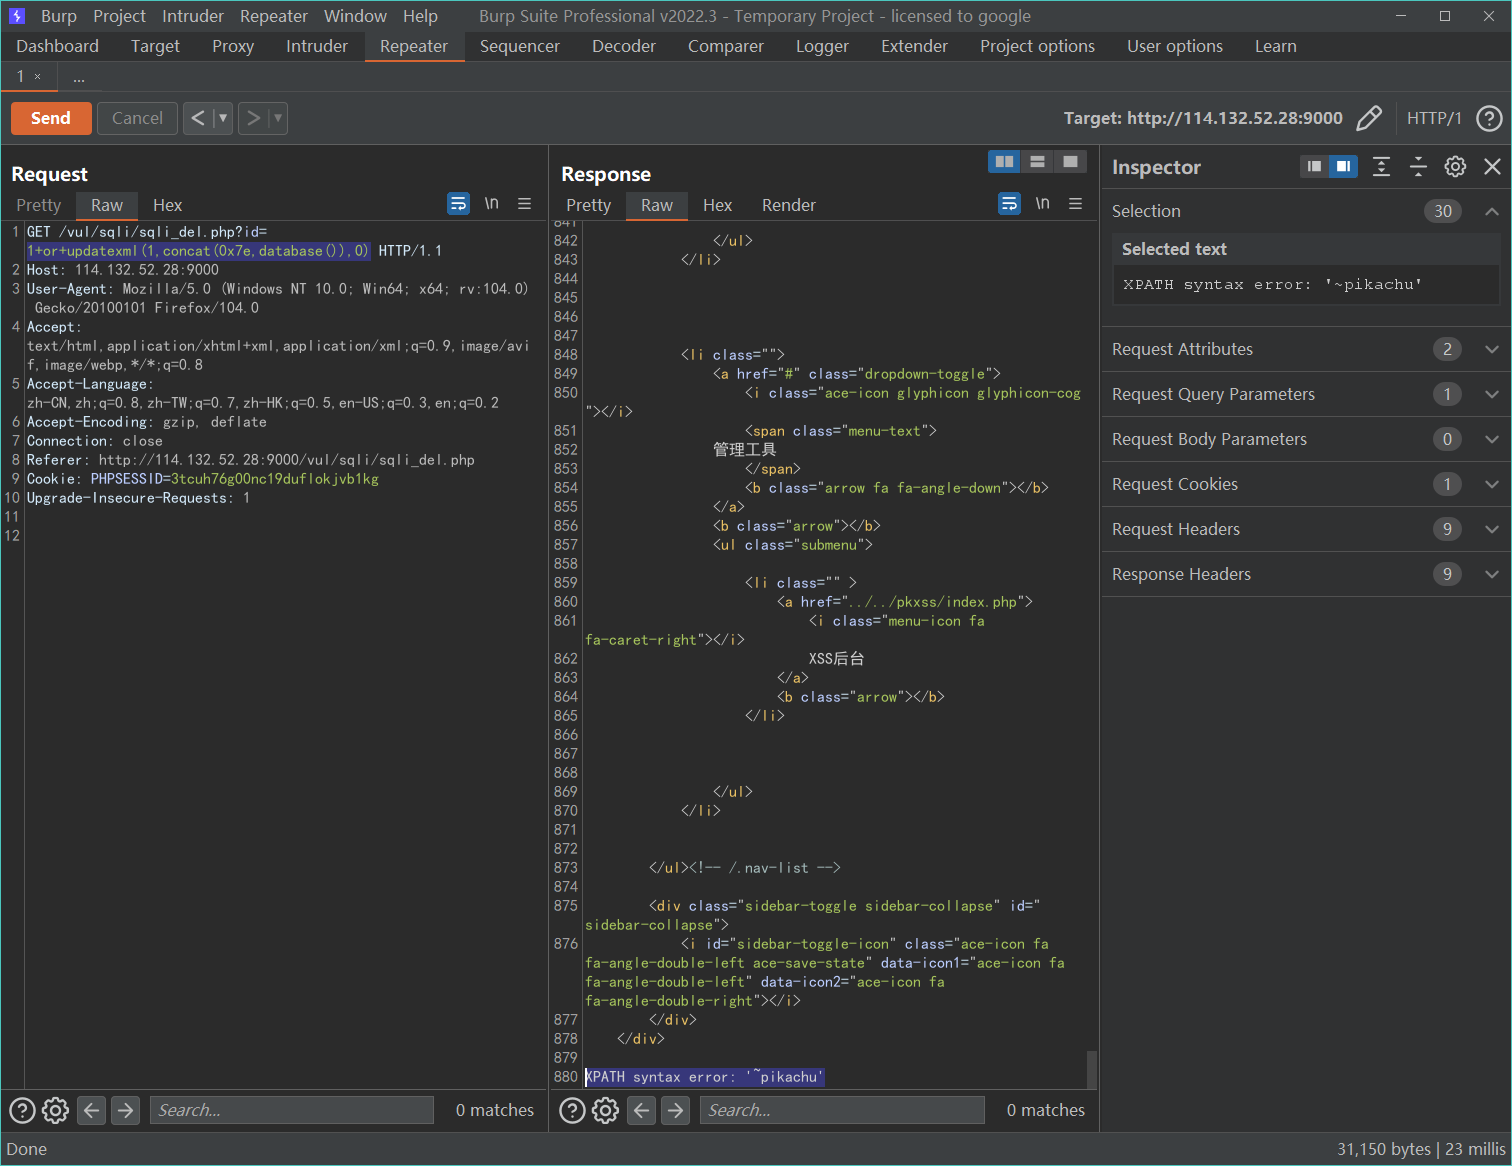
Task: Toggle response non-printable characters \n icon
Action: pyautogui.click(x=1043, y=203)
